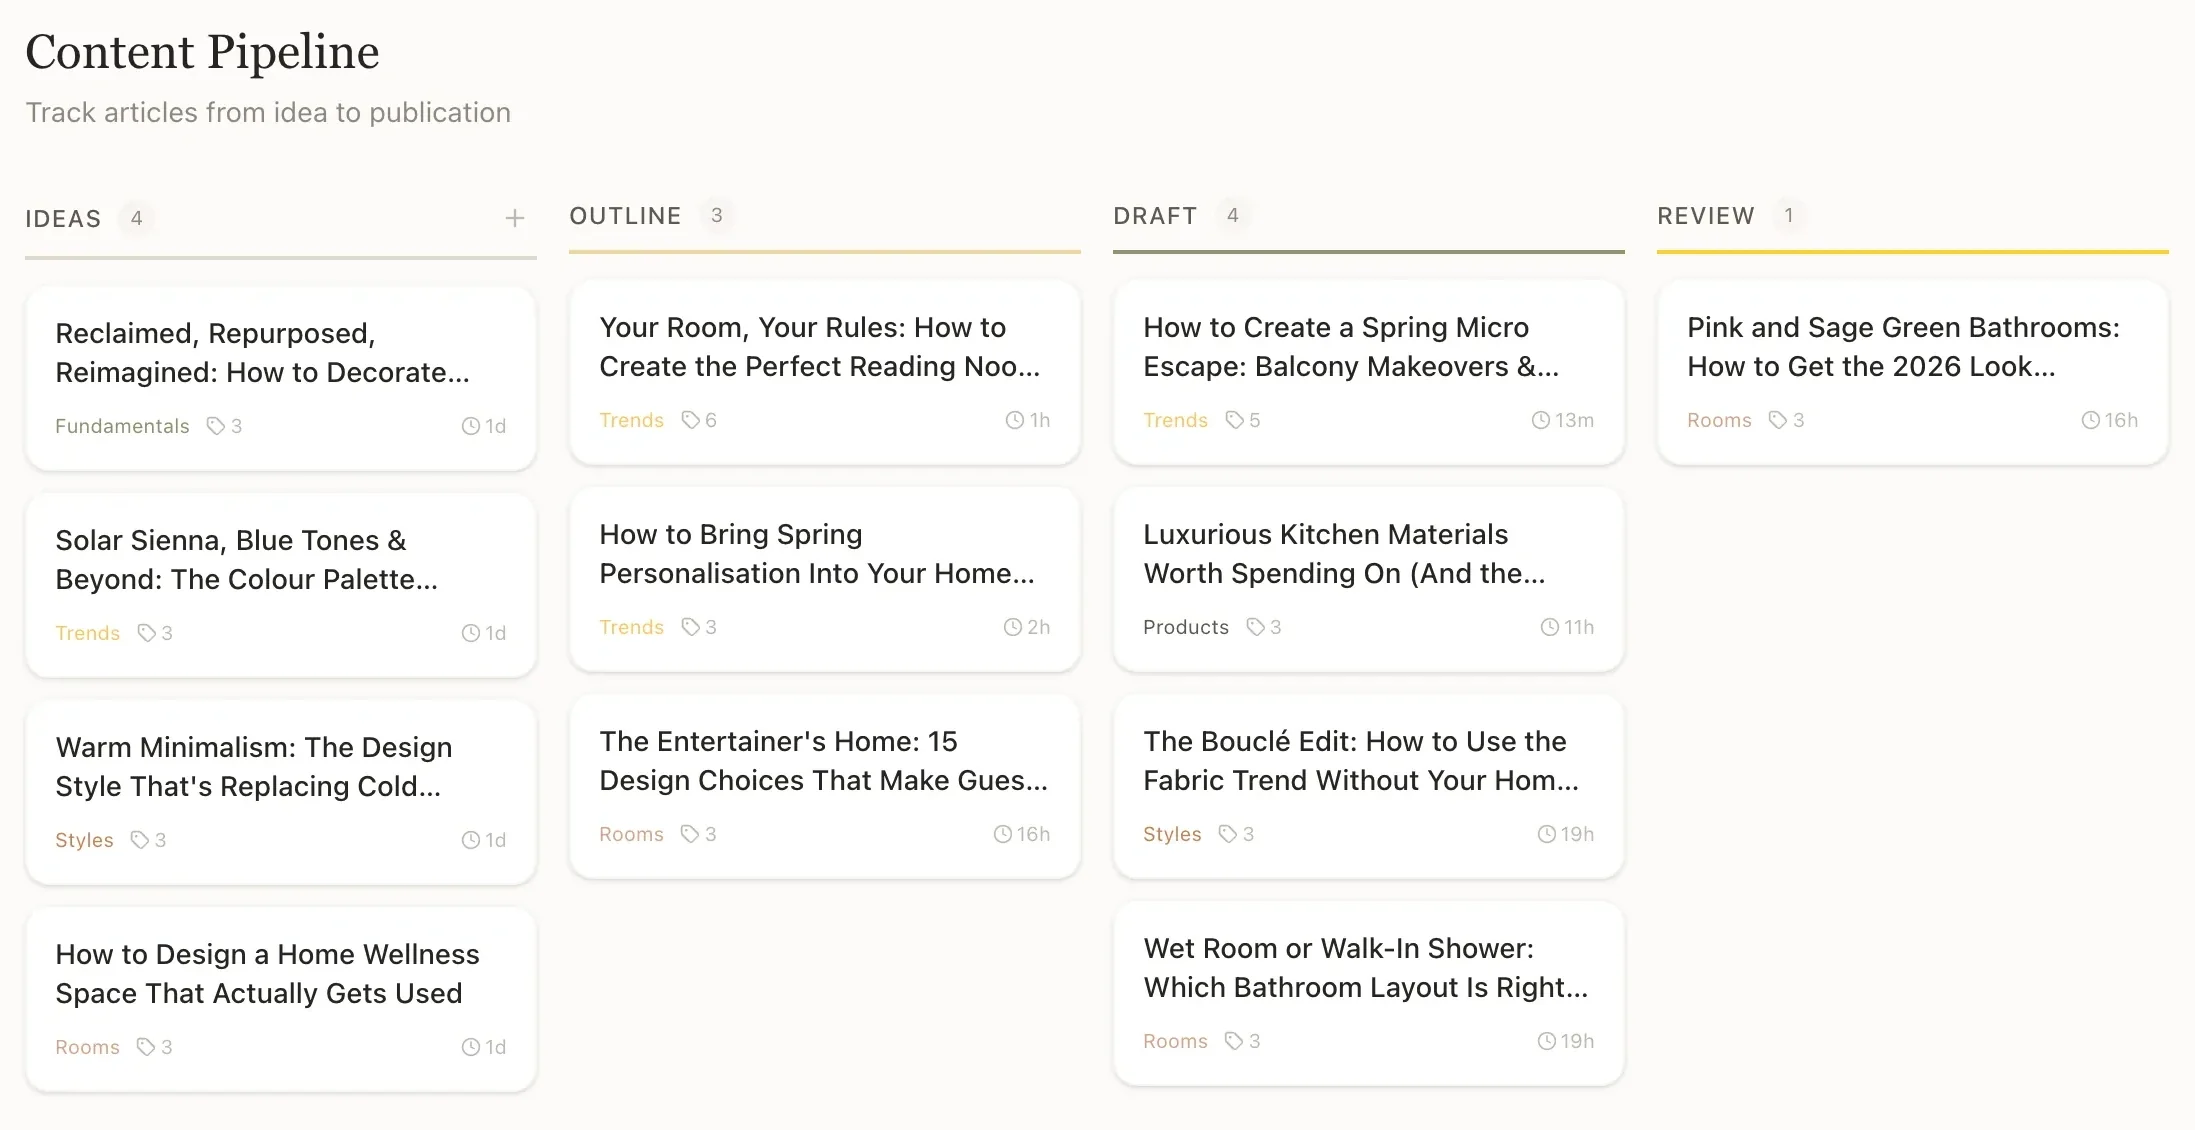Screen dimensions: 2195x1130
Task: Click clock icon on Home Wellness Space card
Action: click(471, 1047)
